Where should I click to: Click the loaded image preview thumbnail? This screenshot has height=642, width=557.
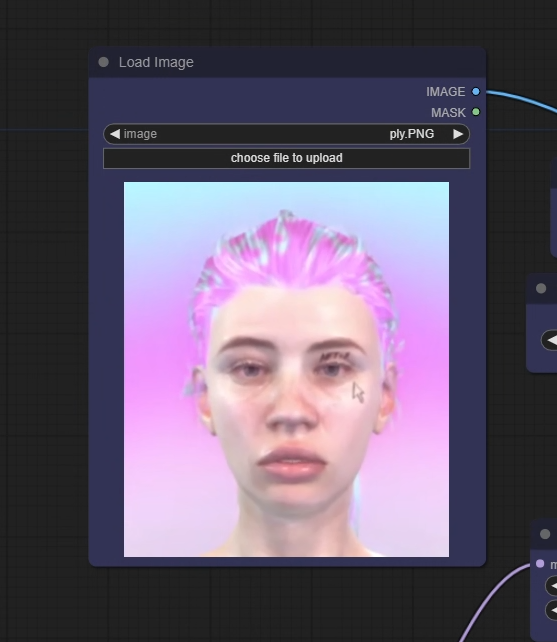286,369
